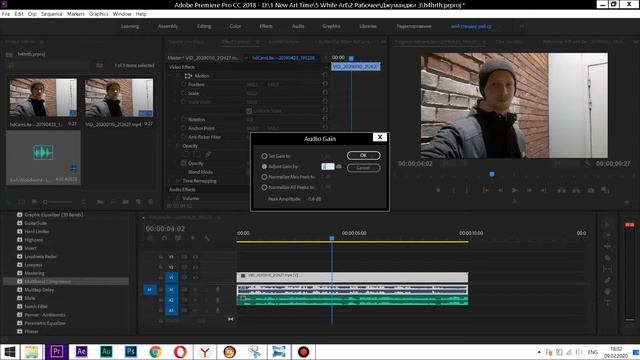Reset the Motion effect
This screenshot has width=640, height=360.
[325, 76]
